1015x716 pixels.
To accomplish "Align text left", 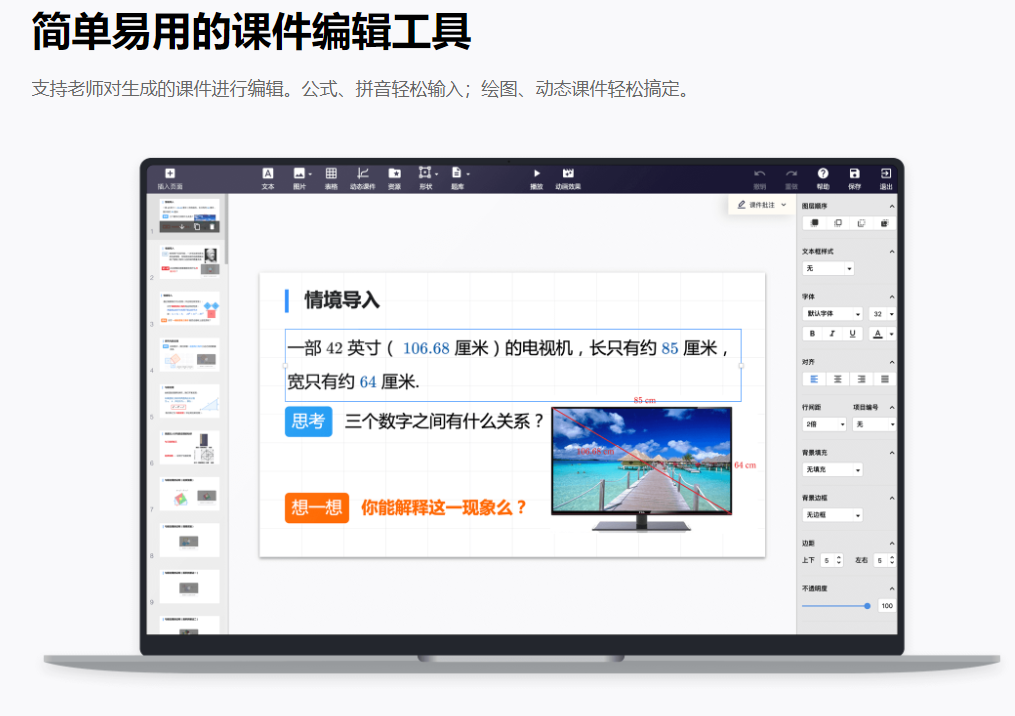I will point(814,379).
